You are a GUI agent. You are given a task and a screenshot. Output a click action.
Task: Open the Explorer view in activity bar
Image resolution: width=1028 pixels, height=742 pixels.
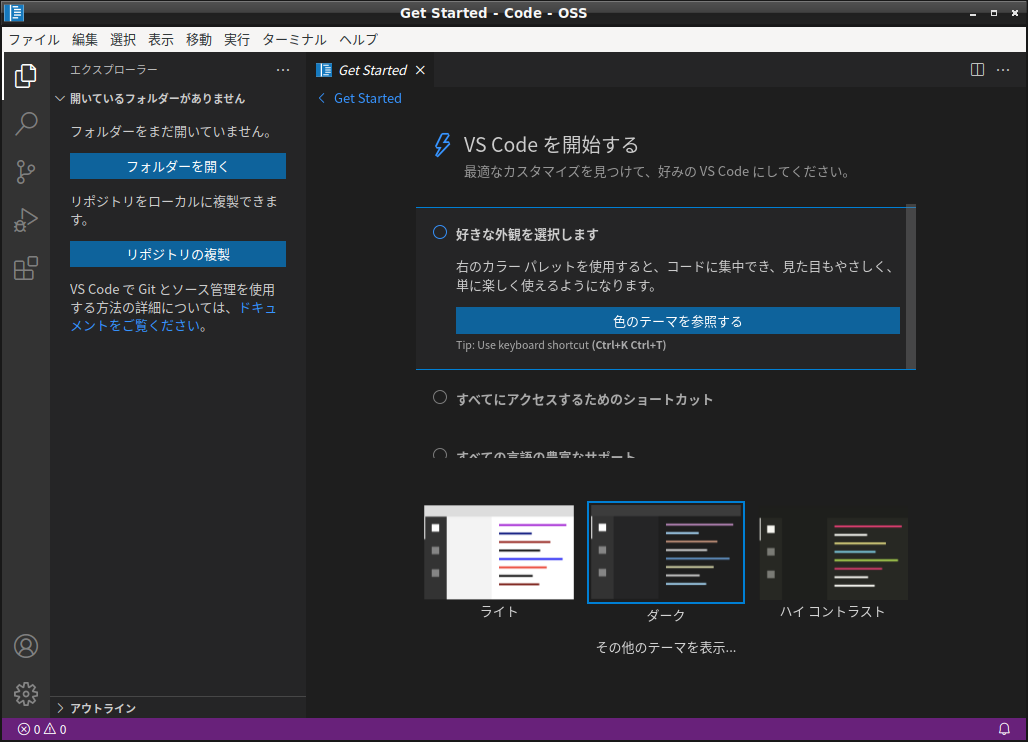click(x=26, y=76)
